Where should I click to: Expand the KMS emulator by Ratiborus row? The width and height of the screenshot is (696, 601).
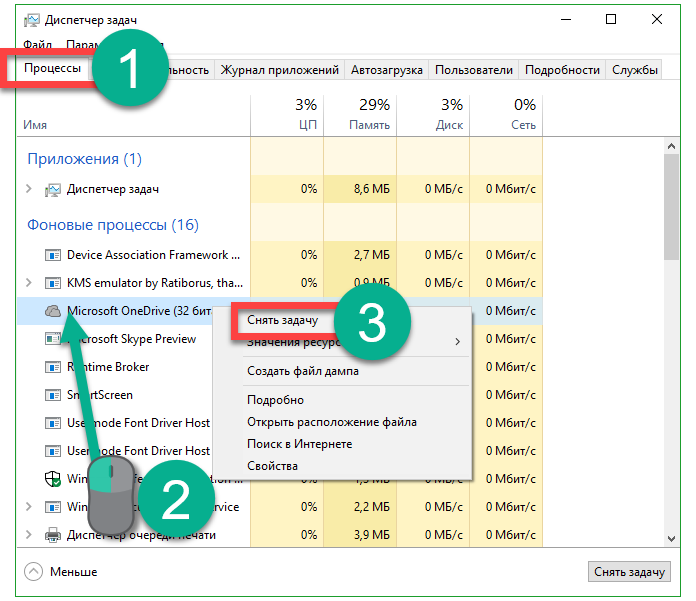pyautogui.click(x=29, y=283)
